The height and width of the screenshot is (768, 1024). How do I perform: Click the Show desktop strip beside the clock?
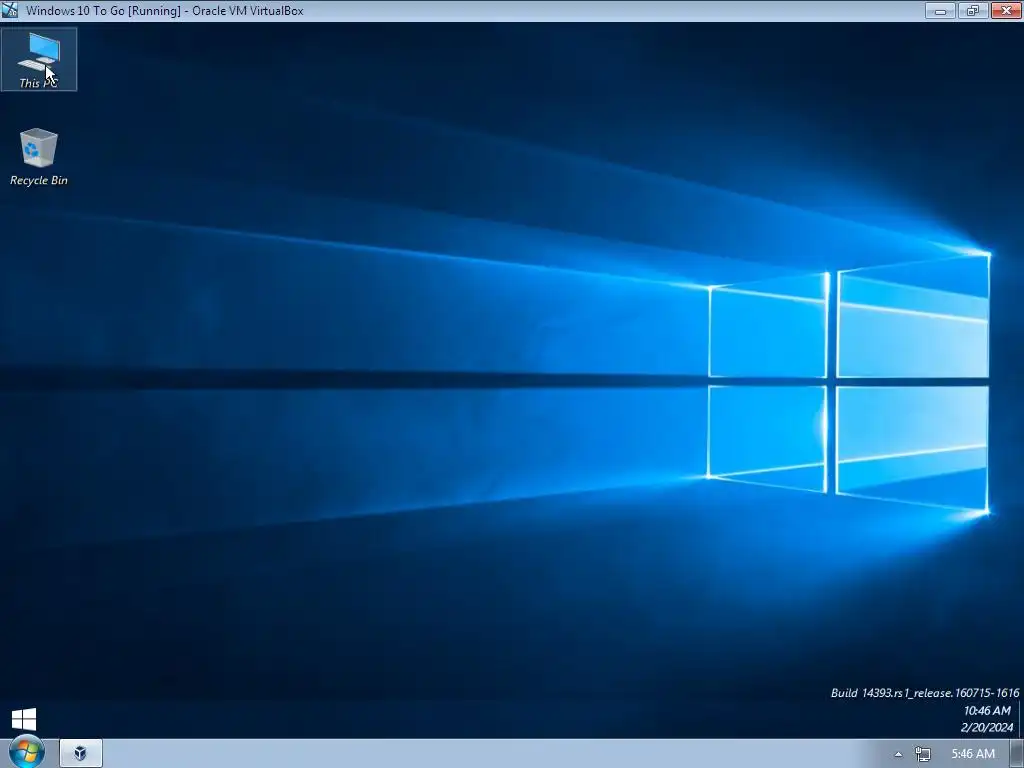pos(1017,754)
